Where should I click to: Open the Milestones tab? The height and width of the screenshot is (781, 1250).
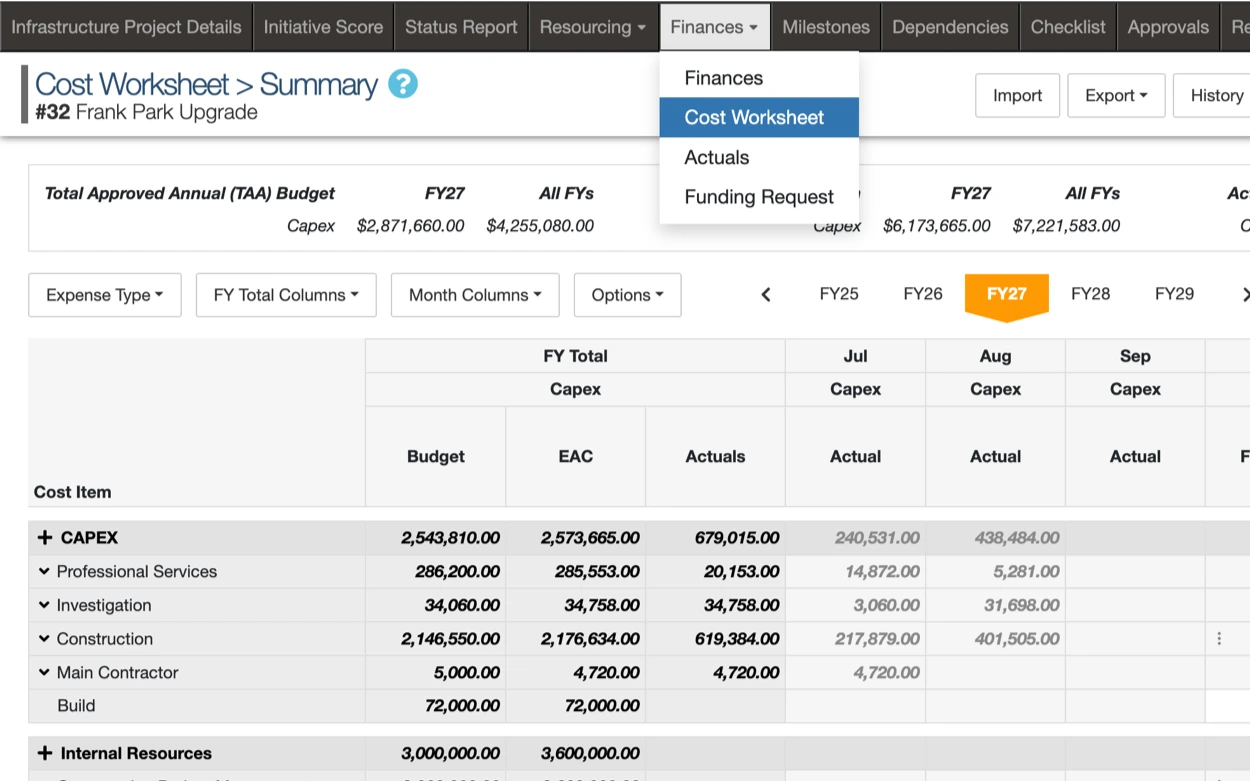pyautogui.click(x=826, y=27)
